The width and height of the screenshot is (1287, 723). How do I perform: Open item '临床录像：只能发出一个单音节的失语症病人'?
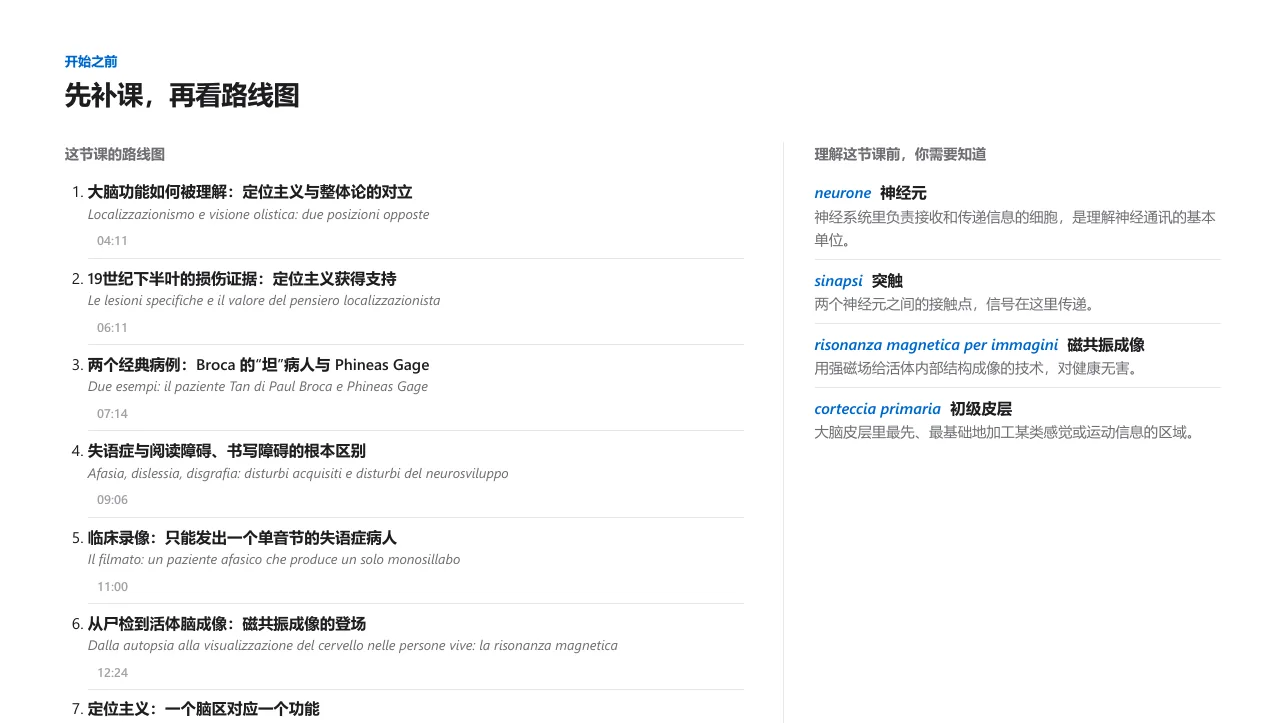[x=242, y=538]
